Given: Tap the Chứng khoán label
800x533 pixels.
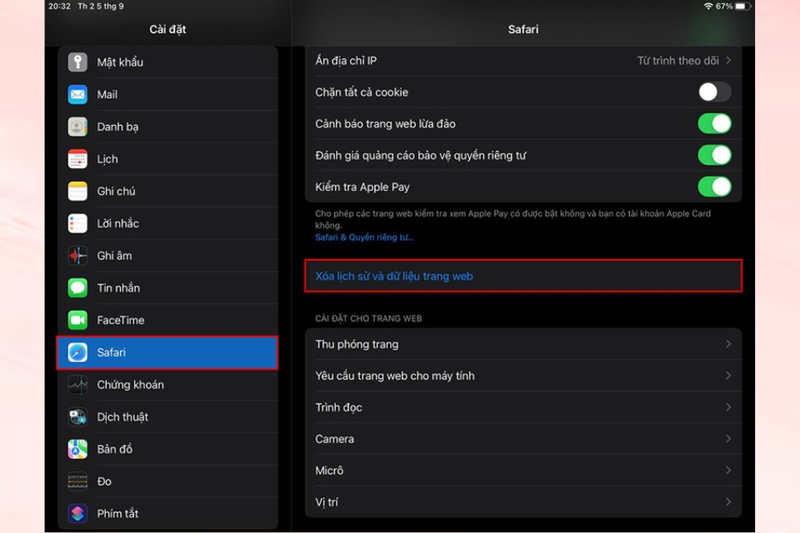Looking at the screenshot, I should click(131, 385).
